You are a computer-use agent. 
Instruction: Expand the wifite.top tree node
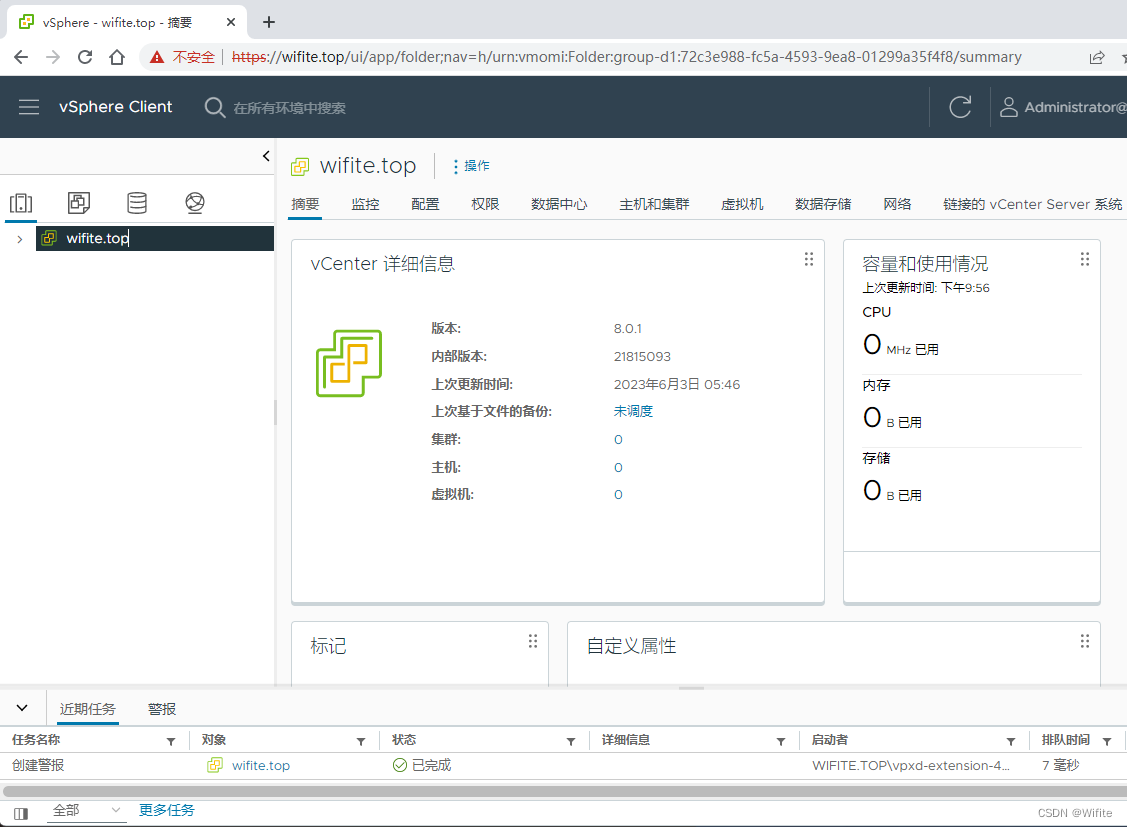pos(19,239)
